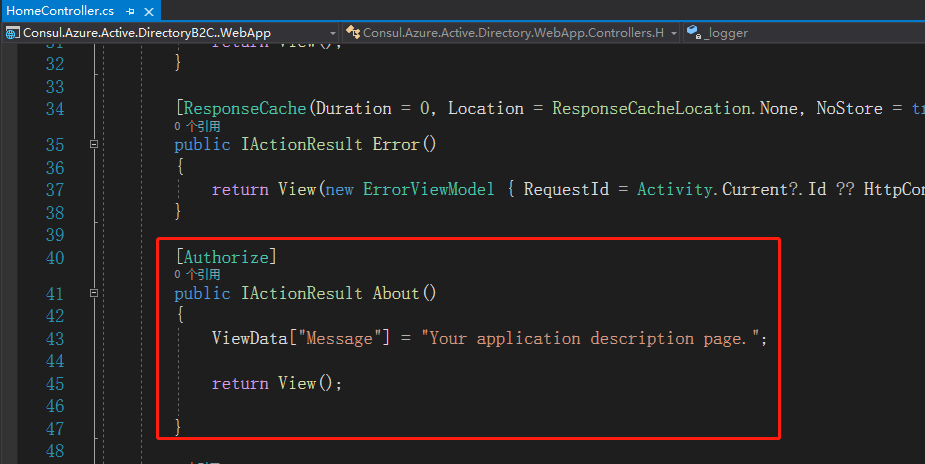Click line number 37 in the margin
Viewport: 925px width, 464px height.
pyautogui.click(x=55, y=190)
